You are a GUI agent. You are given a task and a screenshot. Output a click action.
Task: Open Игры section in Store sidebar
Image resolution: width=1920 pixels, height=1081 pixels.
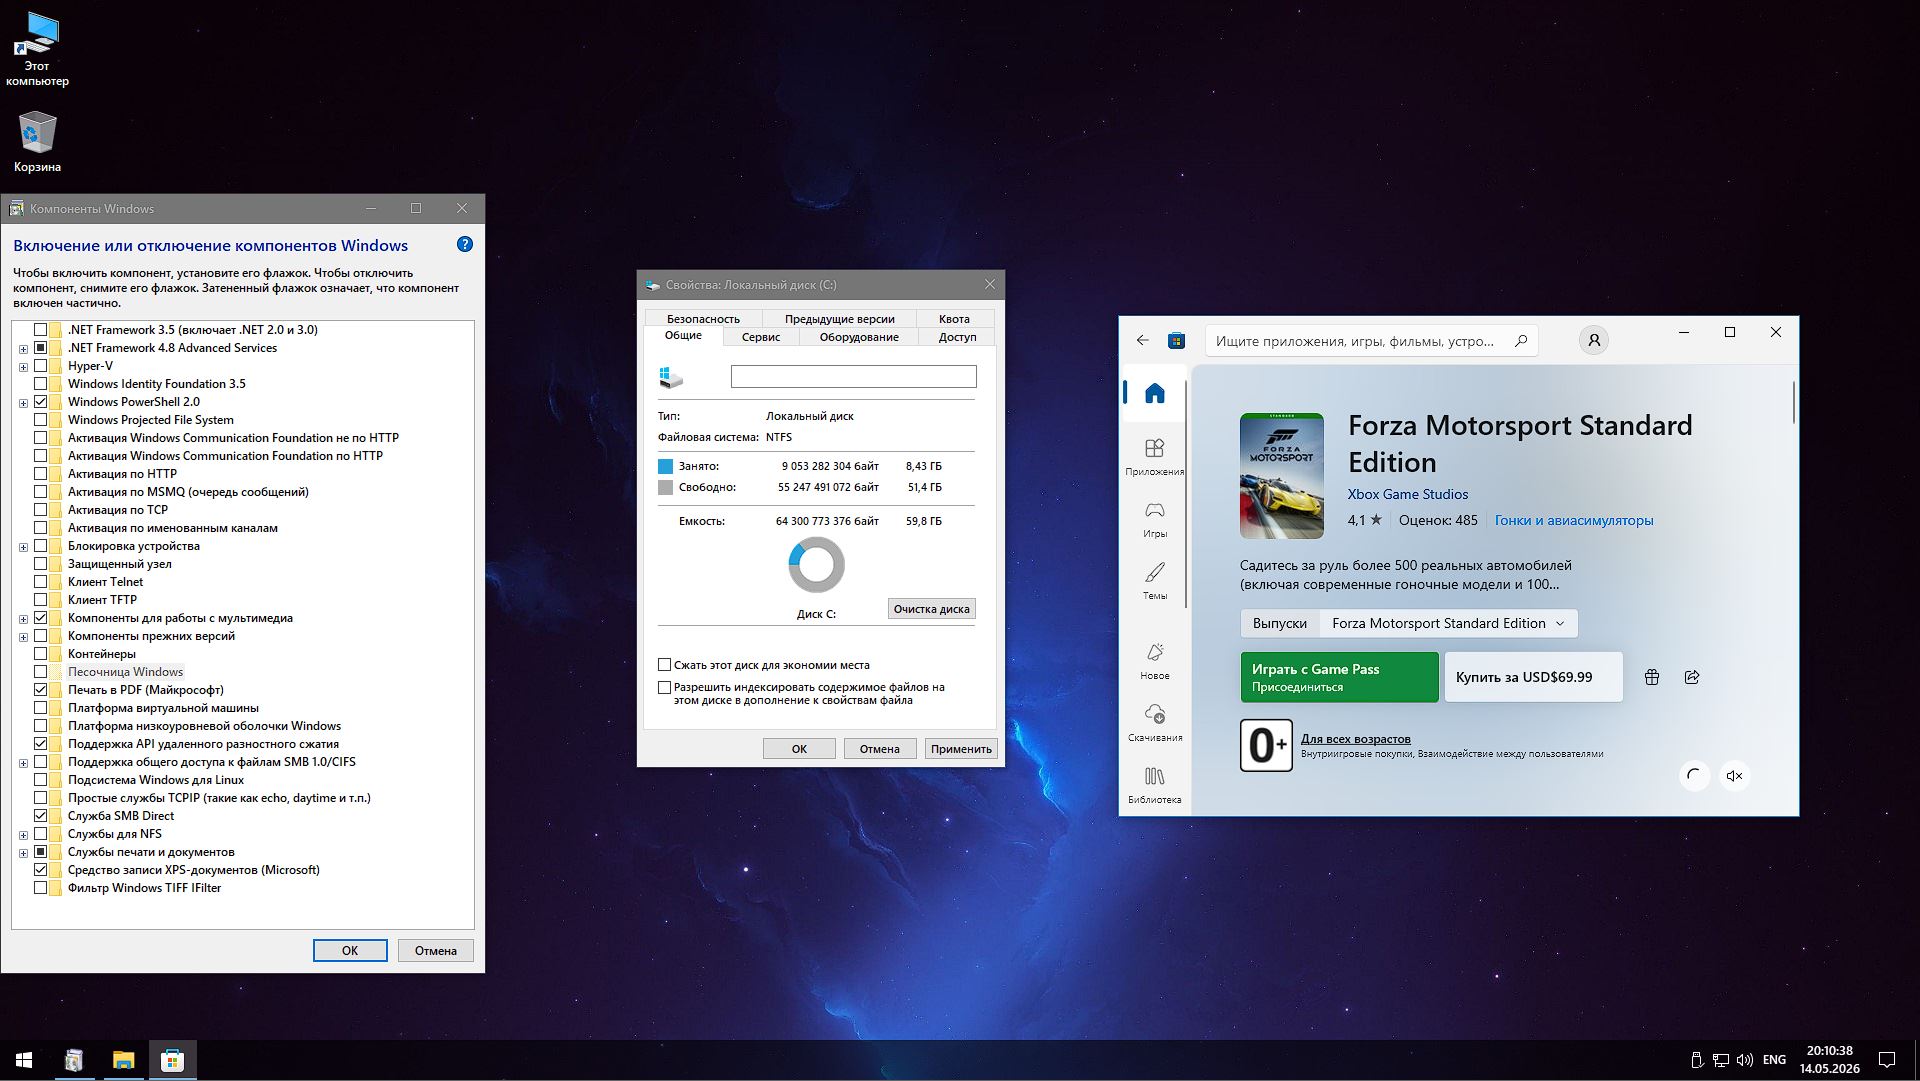point(1154,518)
